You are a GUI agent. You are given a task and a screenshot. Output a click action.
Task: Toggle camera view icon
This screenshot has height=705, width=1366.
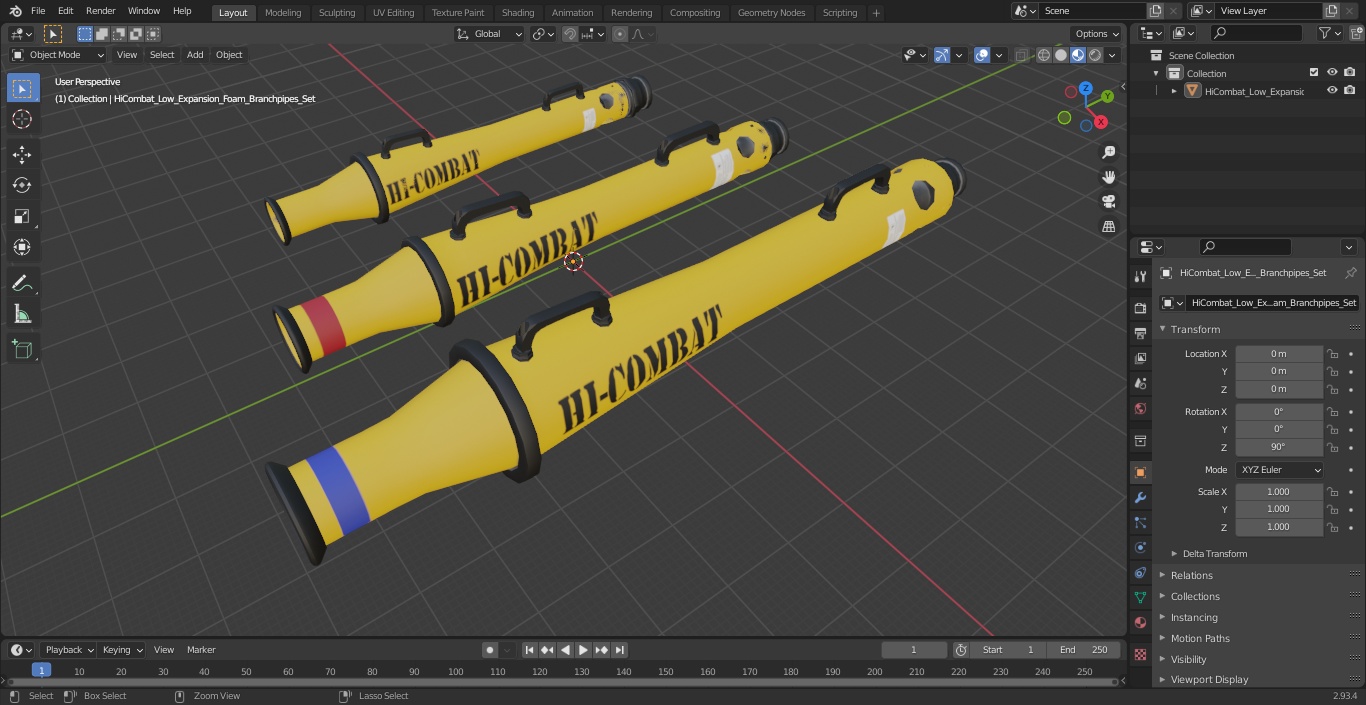pyautogui.click(x=1108, y=202)
